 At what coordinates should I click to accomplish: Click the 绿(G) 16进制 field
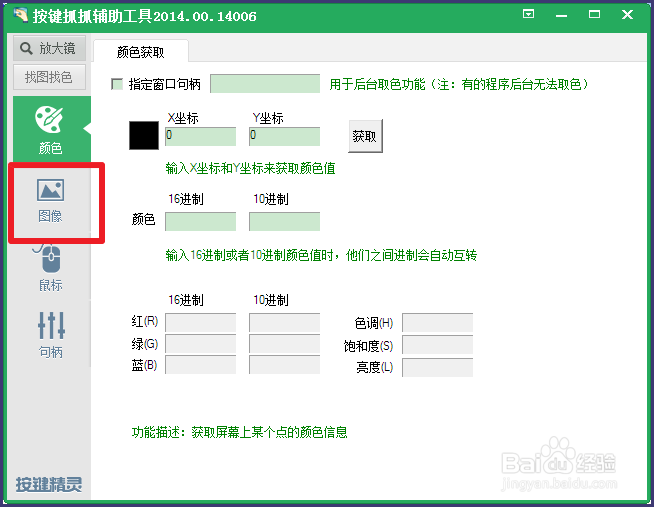201,344
